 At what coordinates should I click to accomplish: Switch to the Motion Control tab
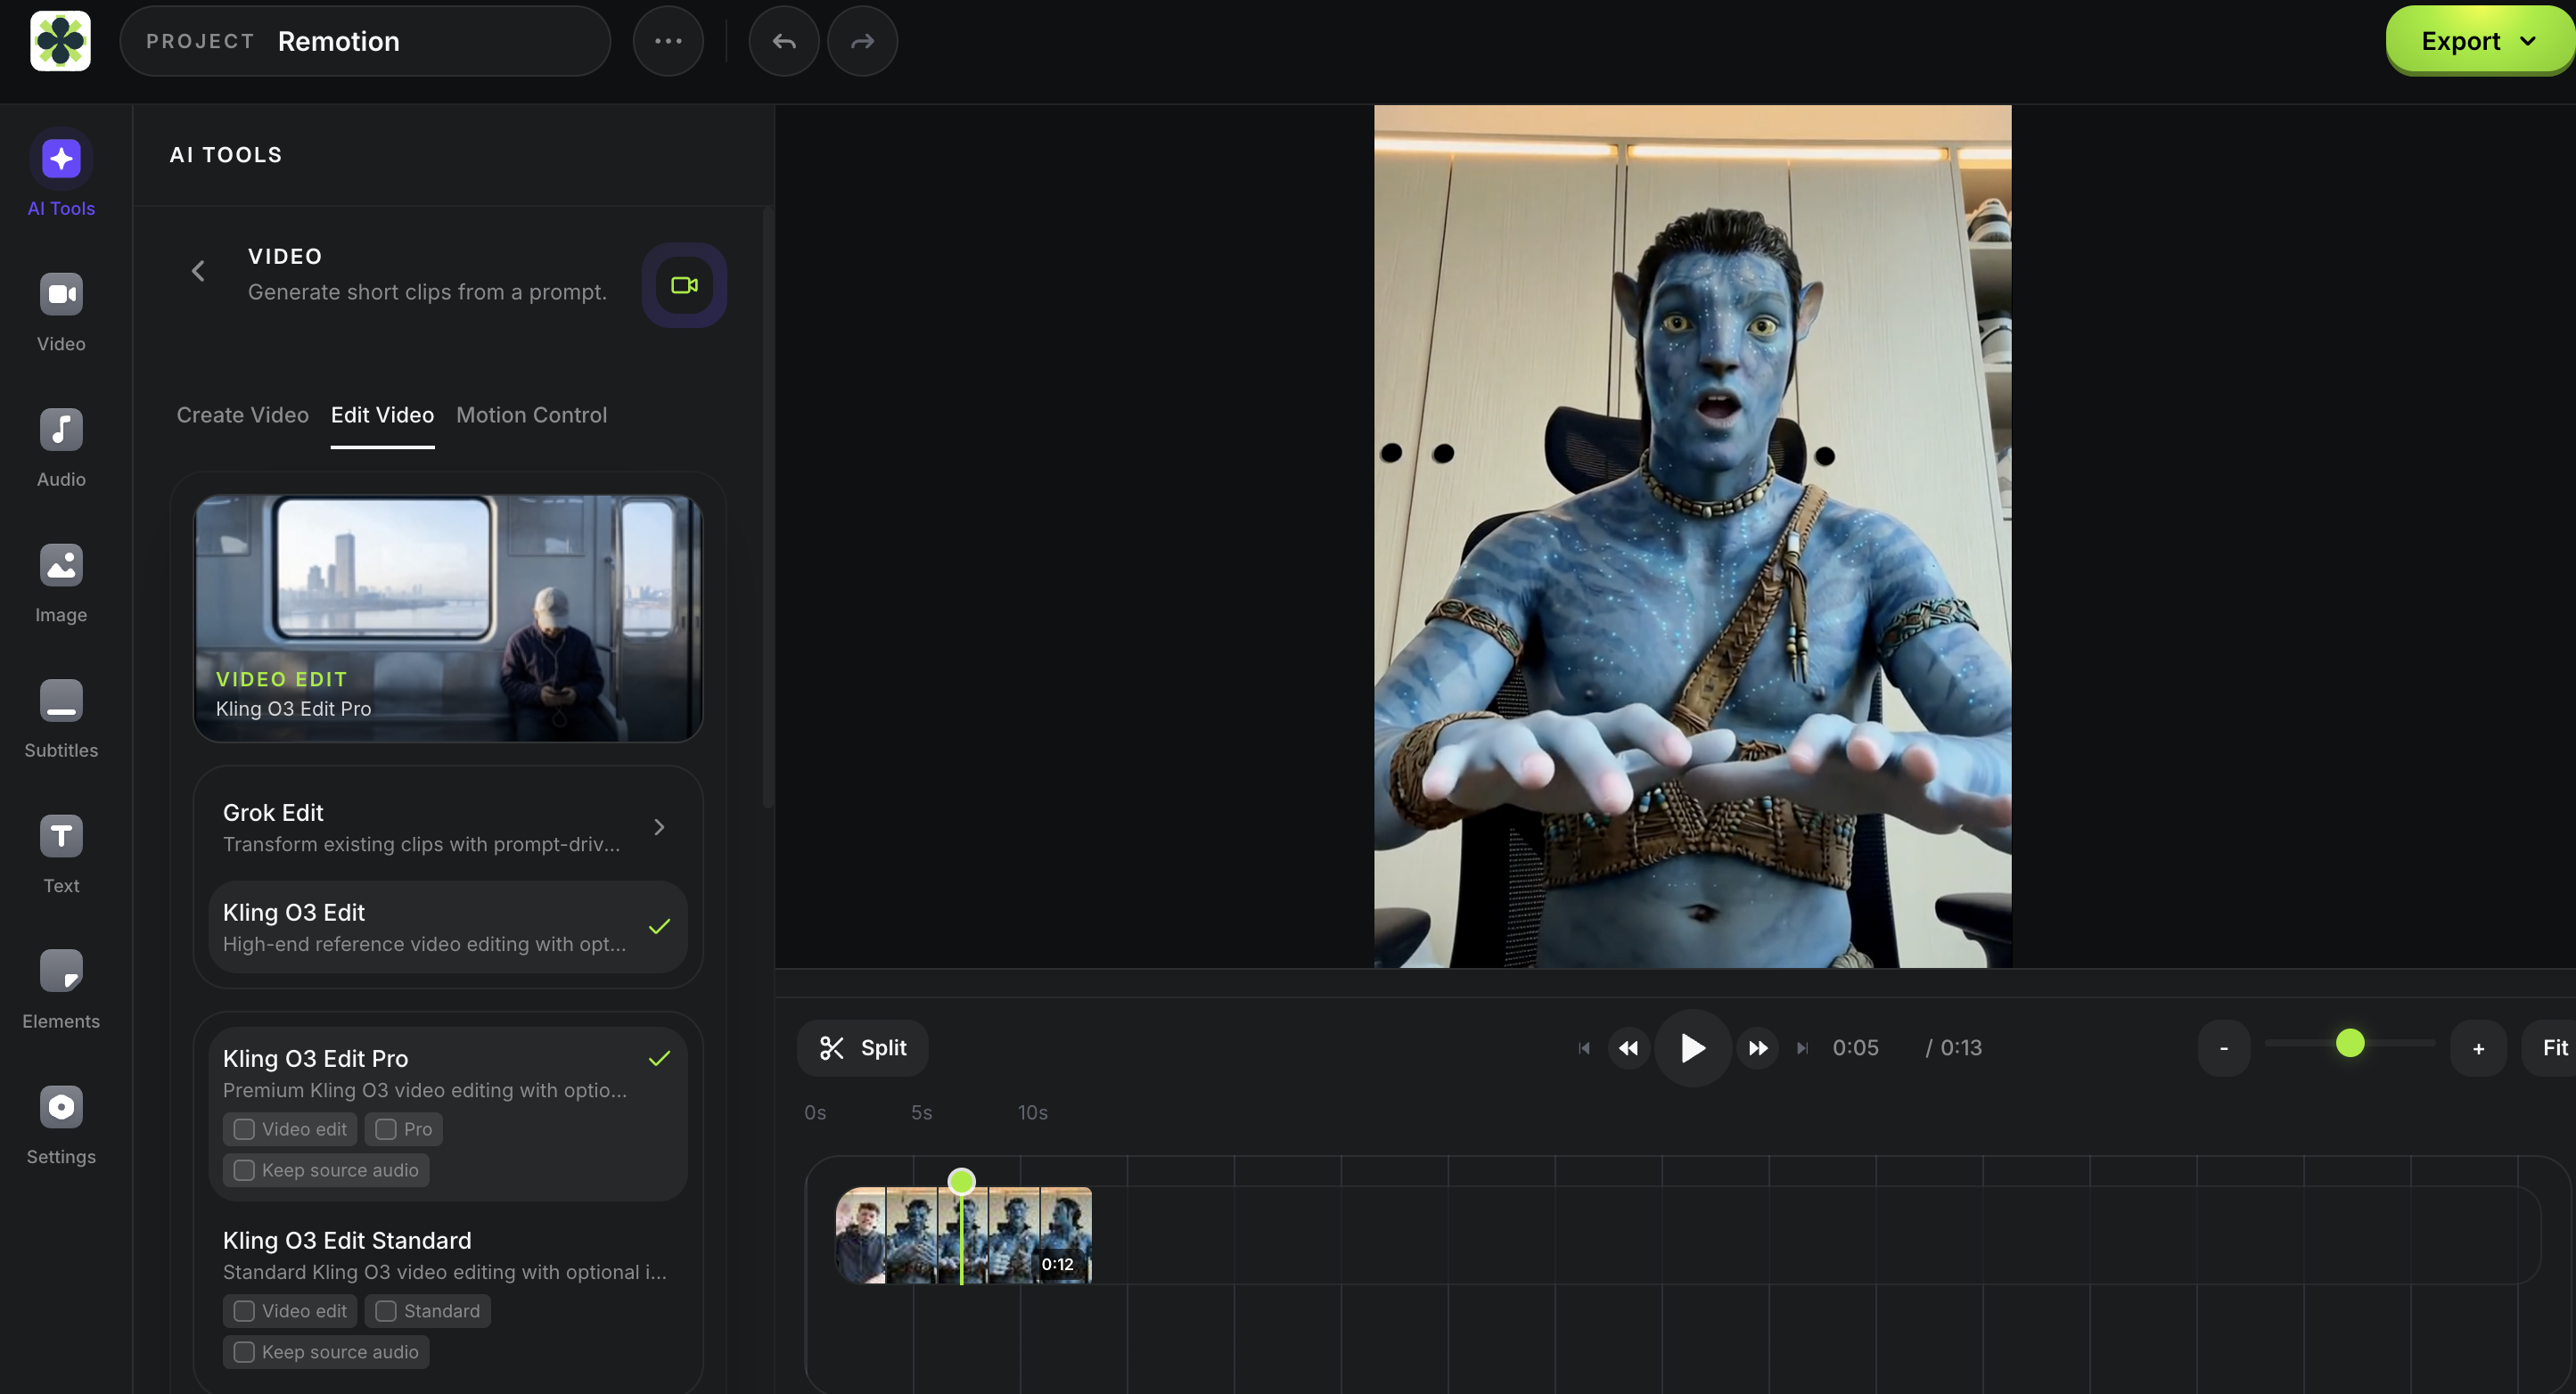click(531, 415)
